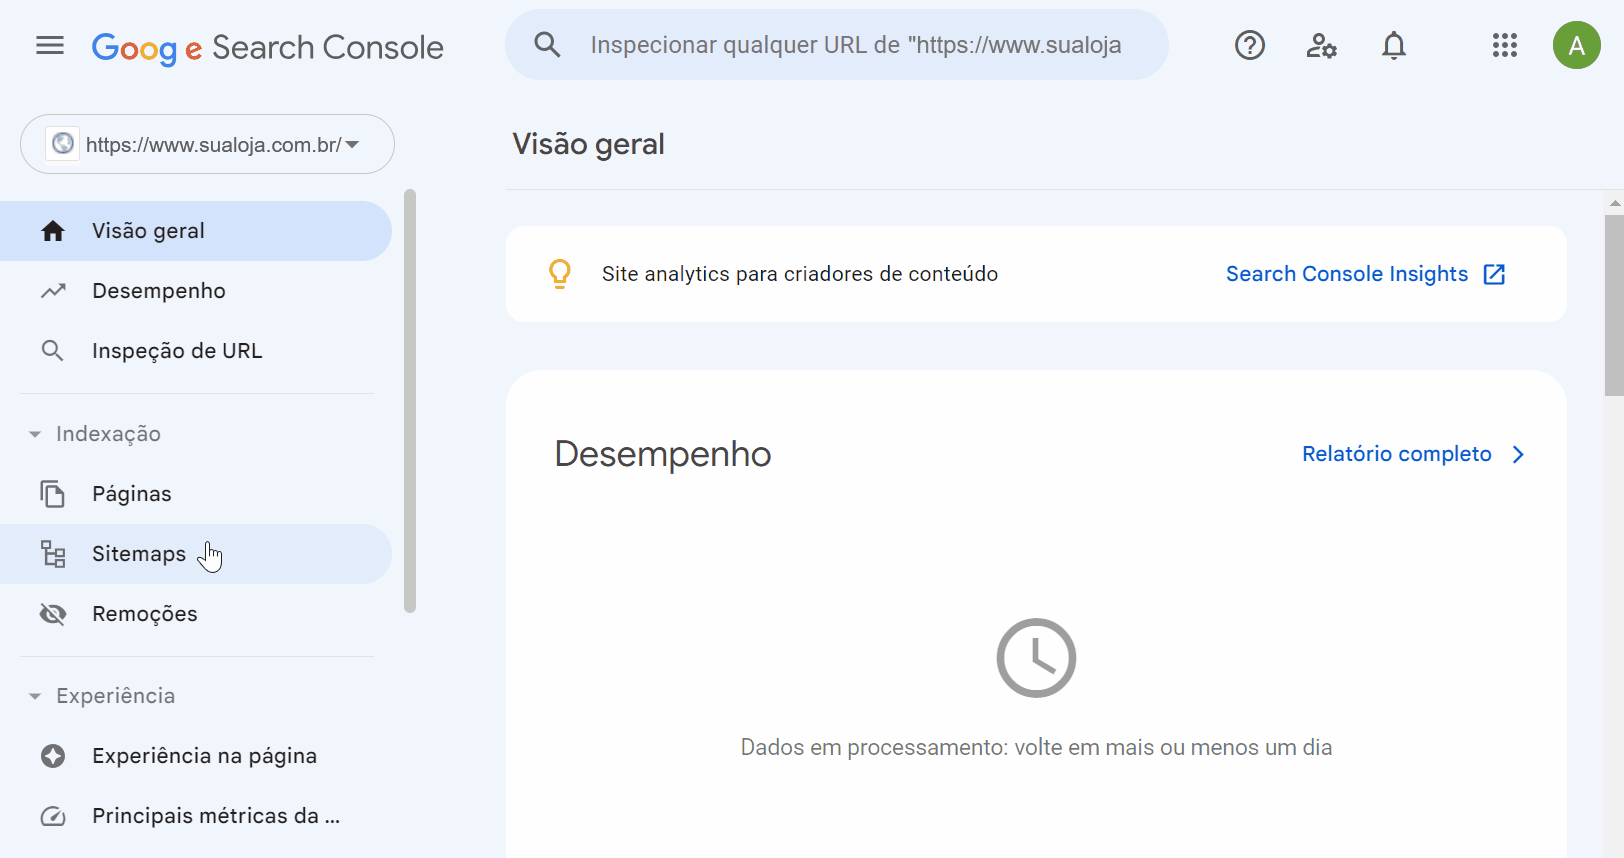Open the Páginas report
The height and width of the screenshot is (858, 1624).
196,494
